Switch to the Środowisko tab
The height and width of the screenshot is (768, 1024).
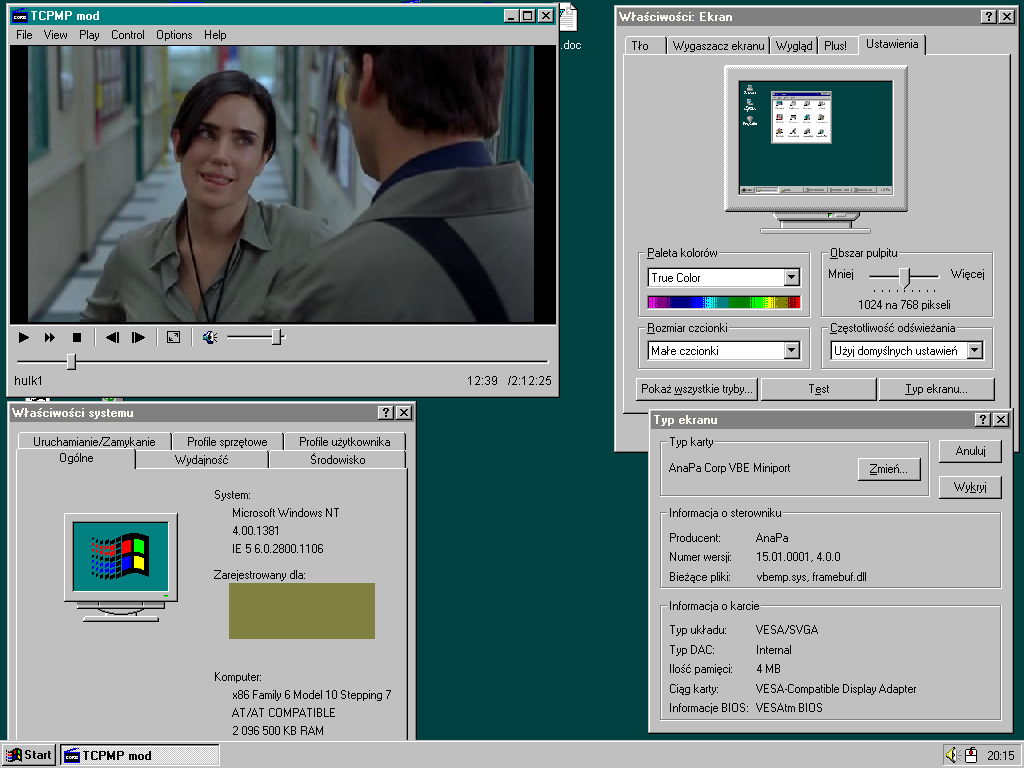pos(338,460)
